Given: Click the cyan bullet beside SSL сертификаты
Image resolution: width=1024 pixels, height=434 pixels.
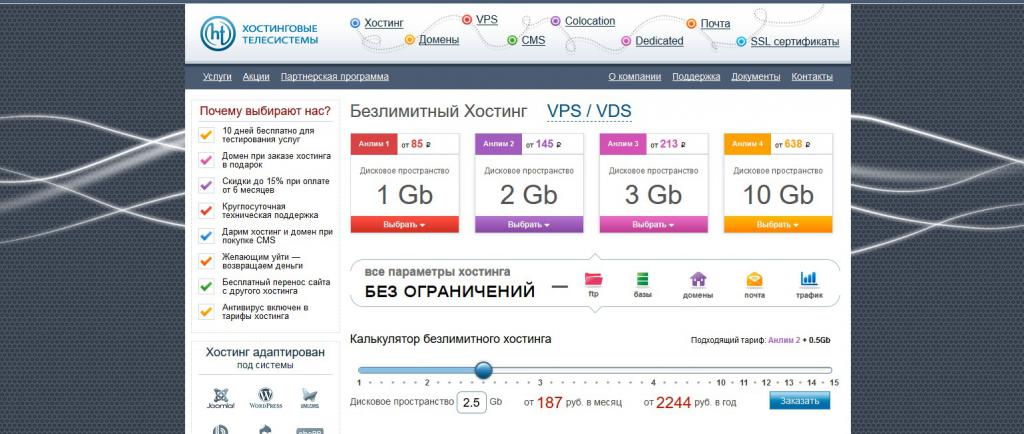Looking at the screenshot, I should point(741,42).
